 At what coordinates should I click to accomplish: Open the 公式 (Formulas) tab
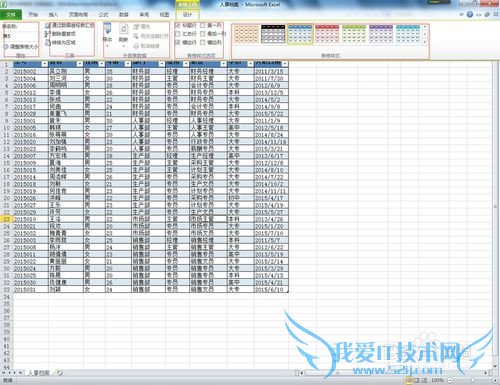coord(103,15)
